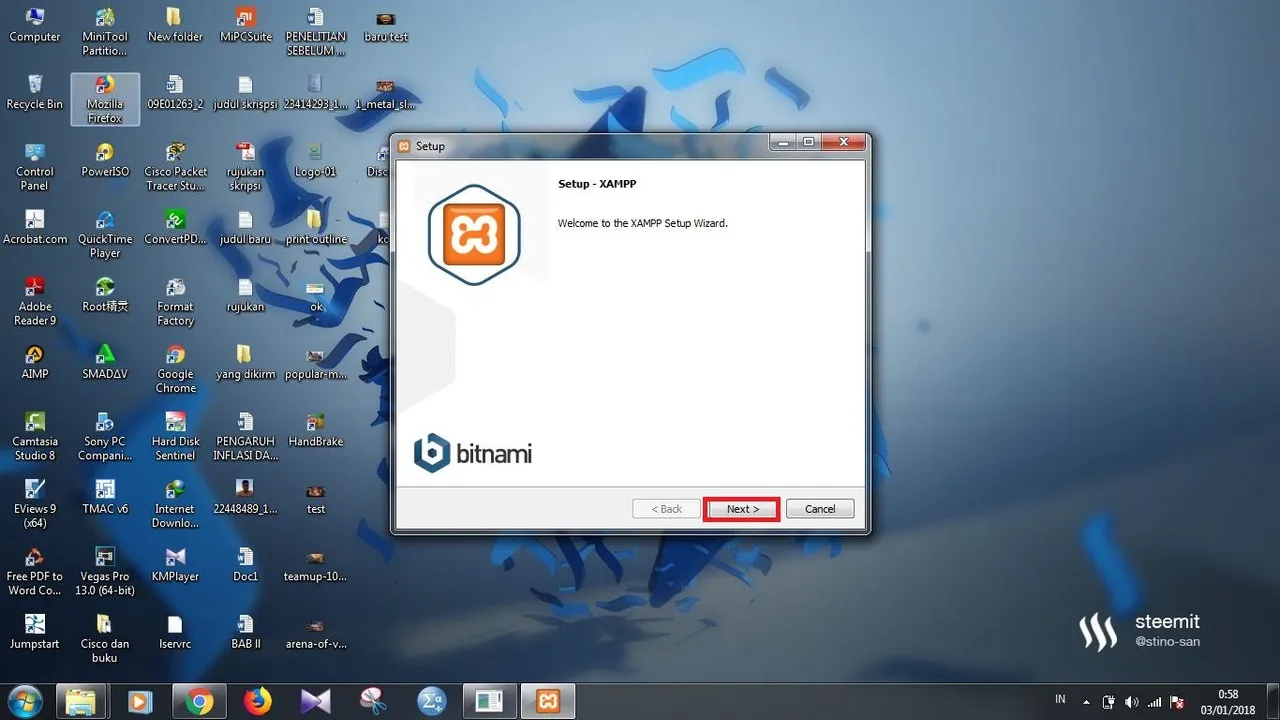Select rujukan skripsi PDF icon

245,167
